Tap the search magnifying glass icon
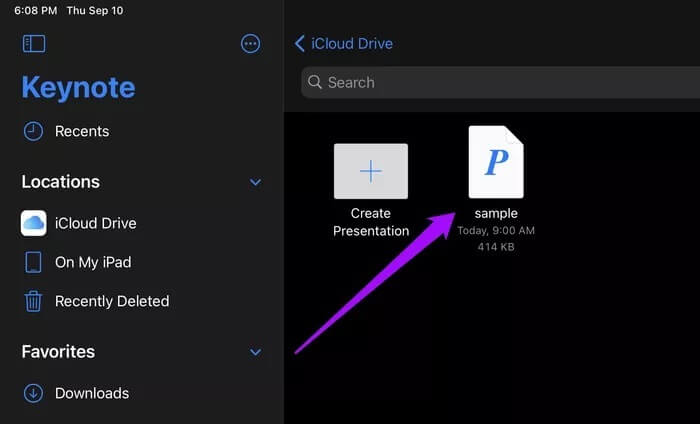The height and width of the screenshot is (424, 700). click(x=315, y=82)
